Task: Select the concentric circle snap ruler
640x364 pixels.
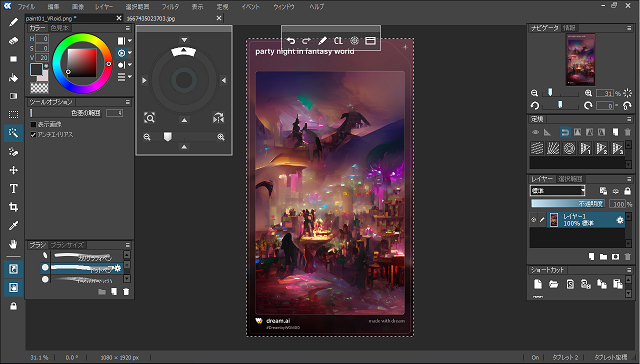Action: pyautogui.click(x=569, y=148)
